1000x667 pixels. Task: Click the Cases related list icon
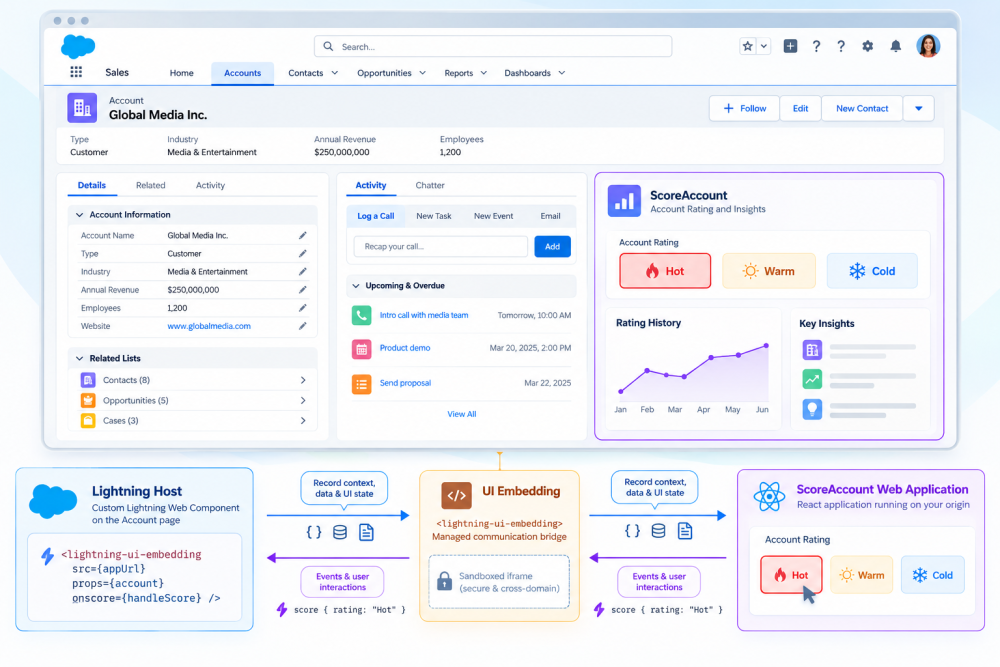[88, 421]
